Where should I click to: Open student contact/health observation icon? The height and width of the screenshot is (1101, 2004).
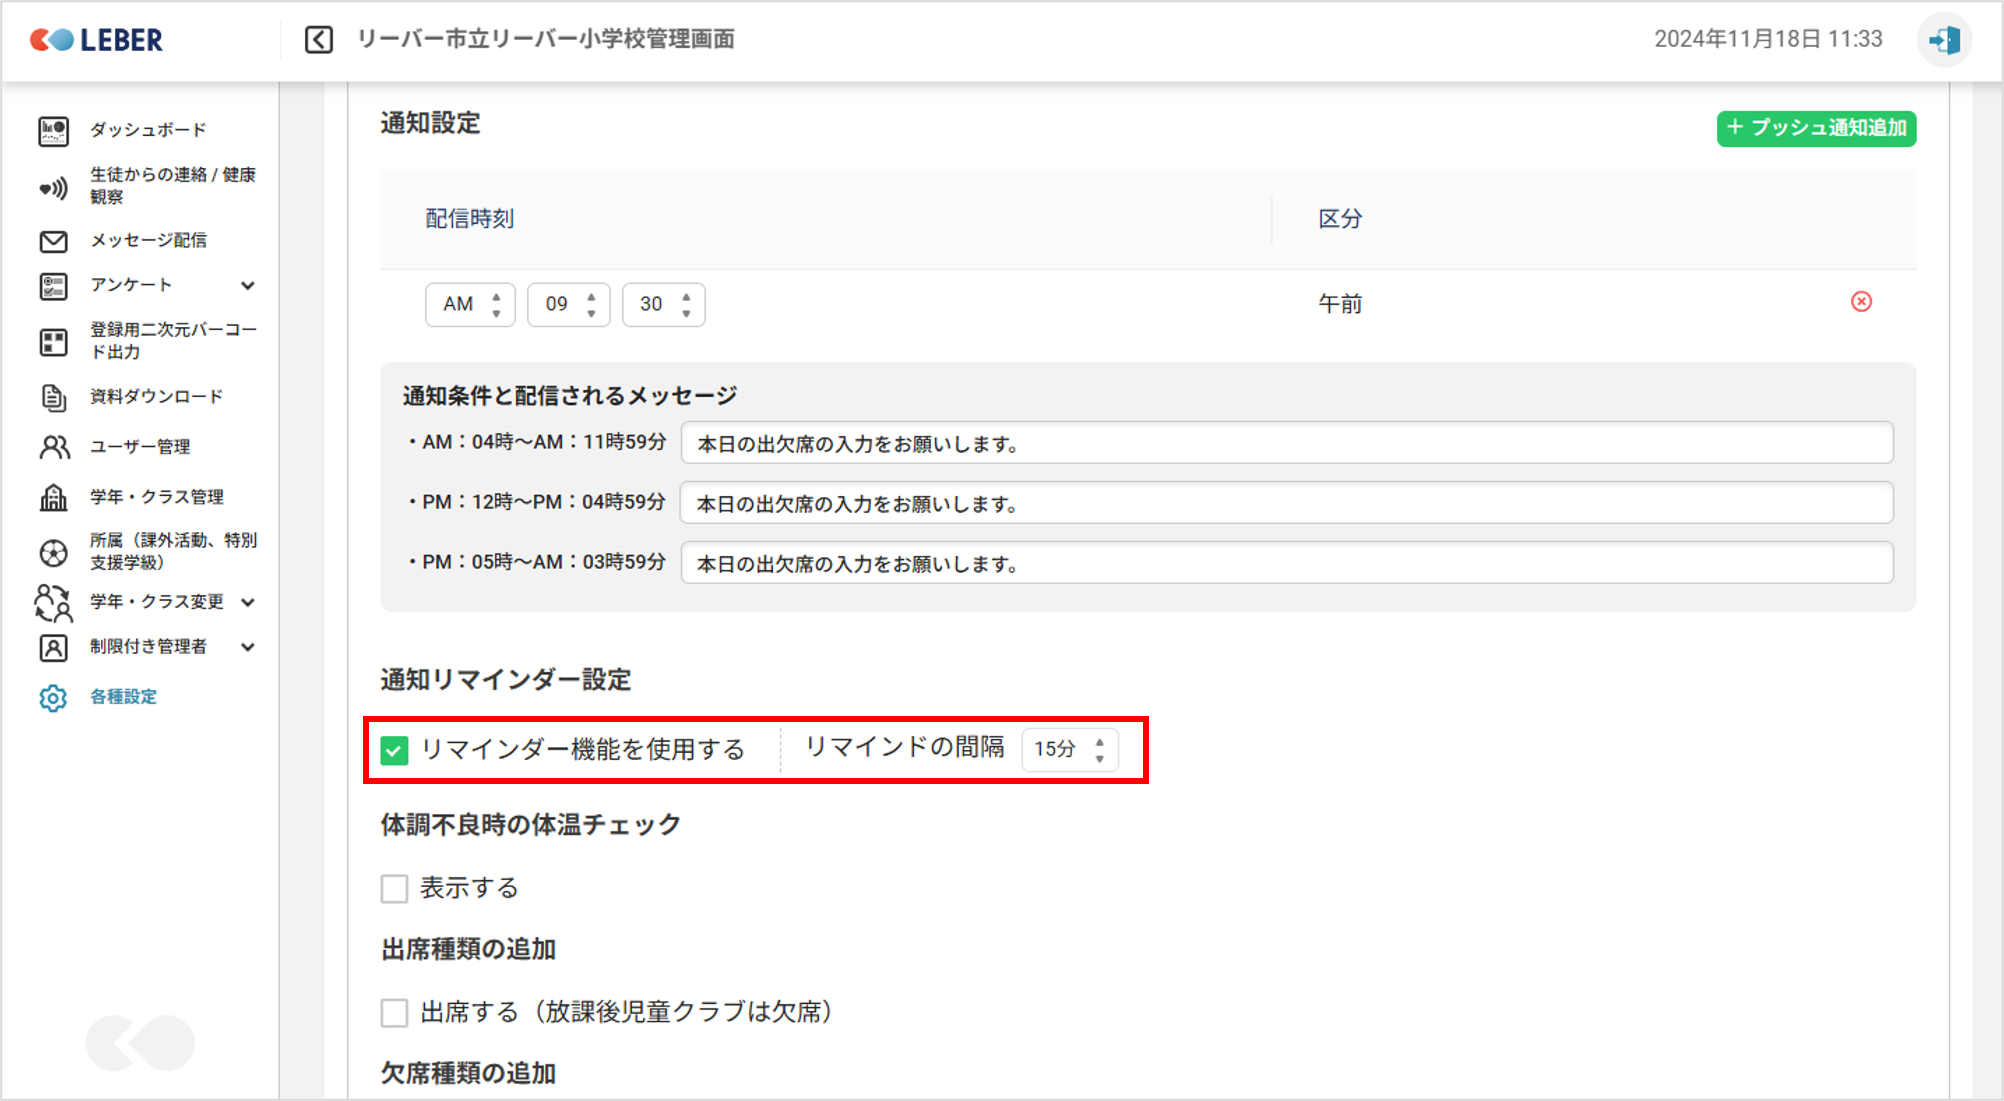(x=53, y=187)
